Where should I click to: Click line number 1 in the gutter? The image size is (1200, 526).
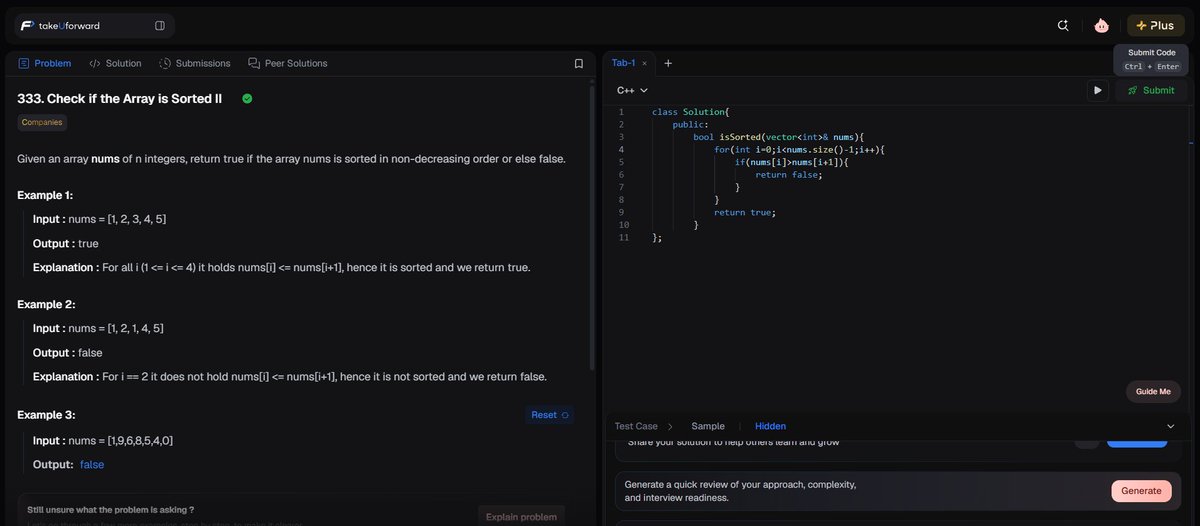621,112
